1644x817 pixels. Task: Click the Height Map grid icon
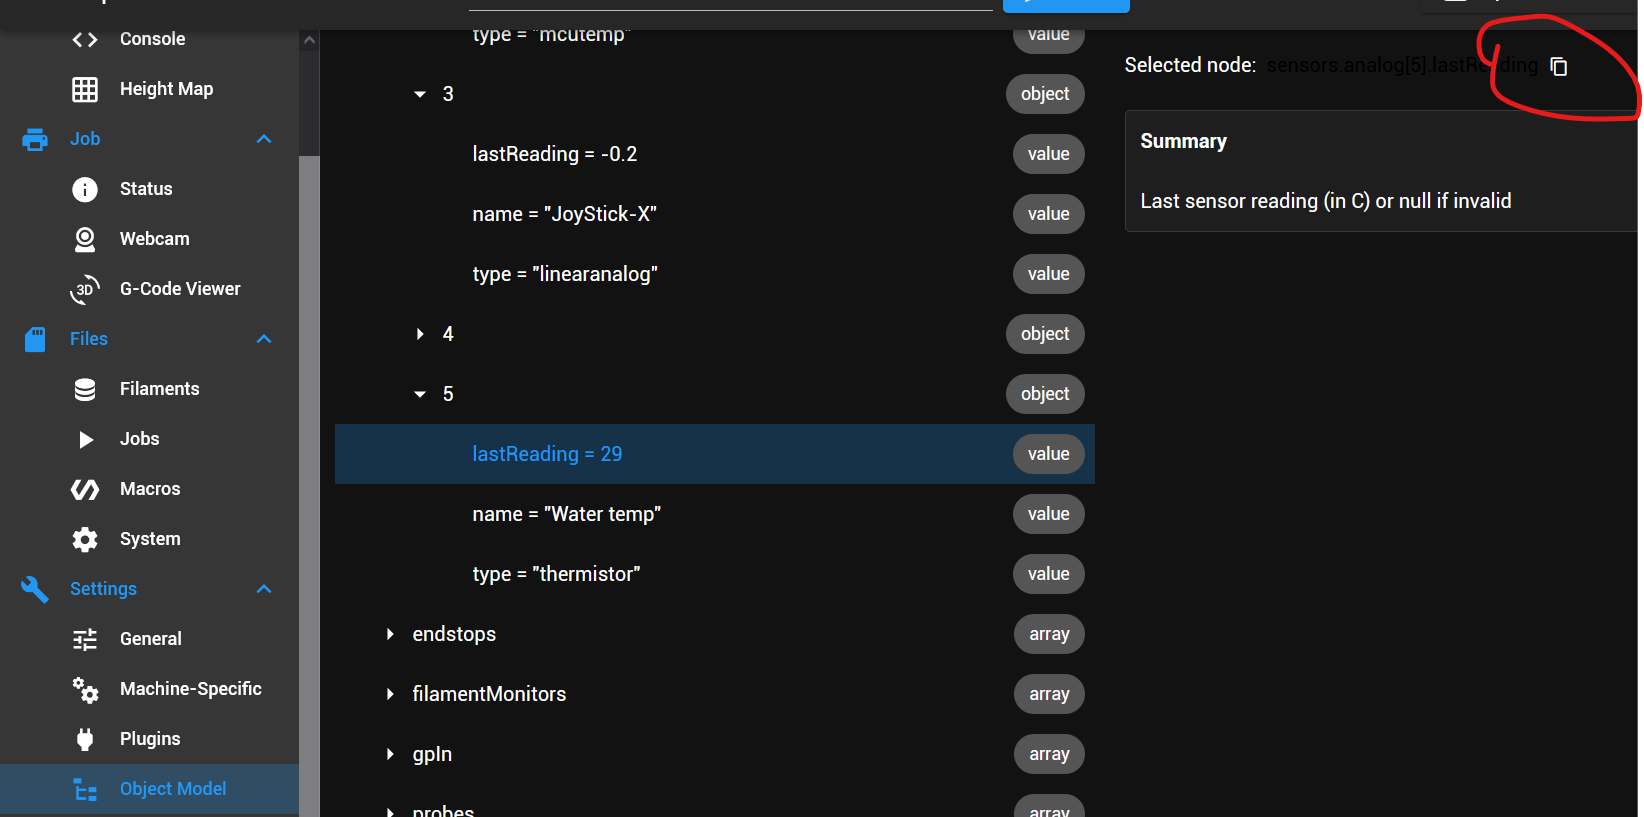click(85, 89)
